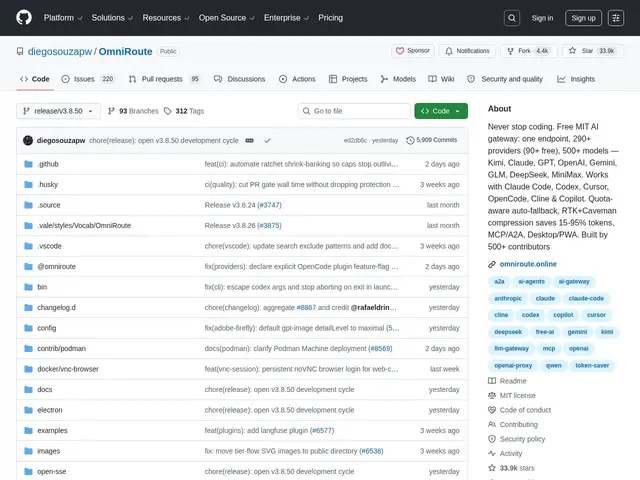Open the search magnifier icon in header

point(512,18)
